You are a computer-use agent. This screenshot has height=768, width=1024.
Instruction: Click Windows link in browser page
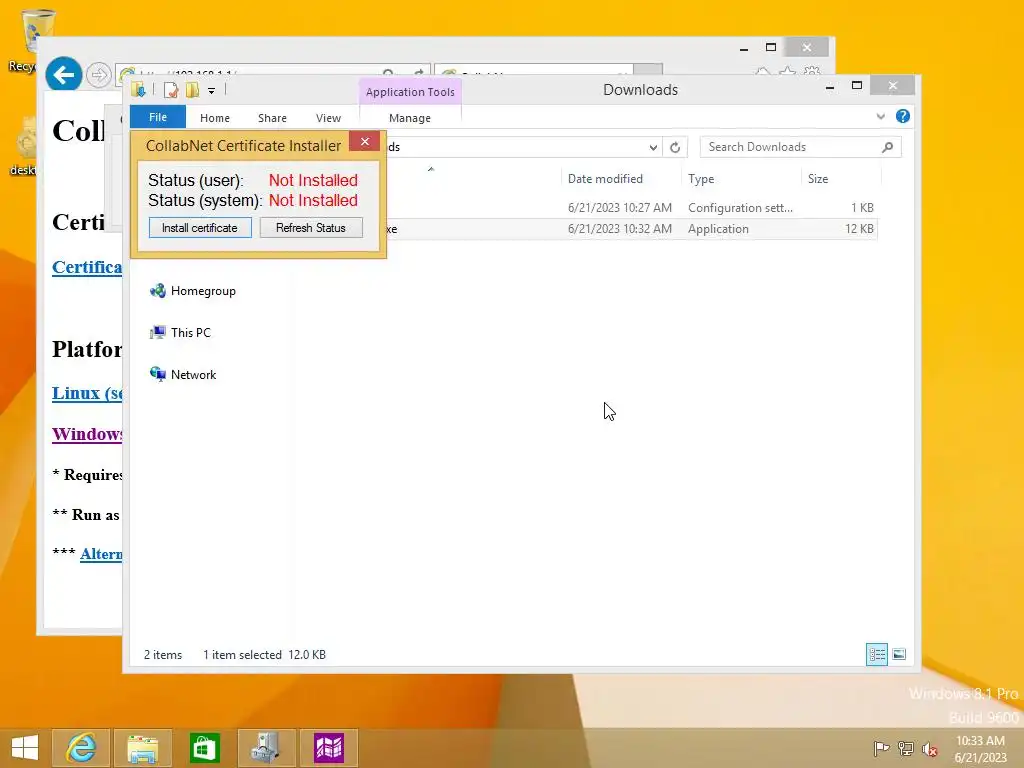pyautogui.click(x=87, y=434)
